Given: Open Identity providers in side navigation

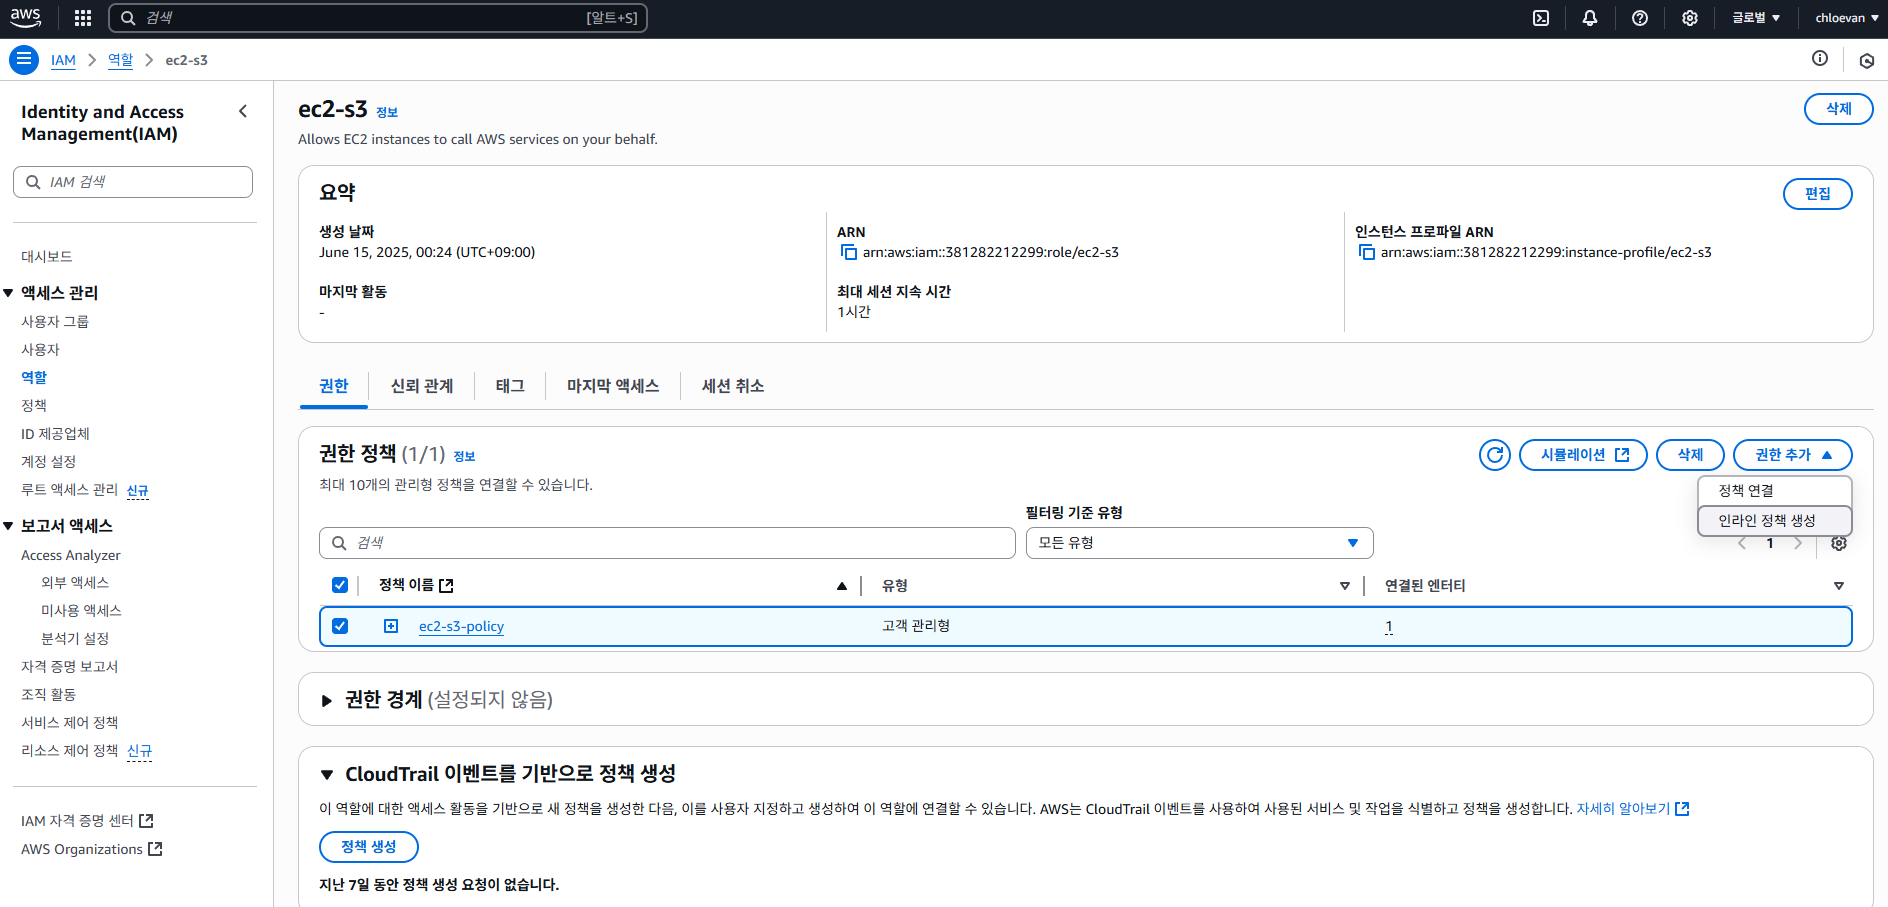Looking at the screenshot, I should coord(55,434).
